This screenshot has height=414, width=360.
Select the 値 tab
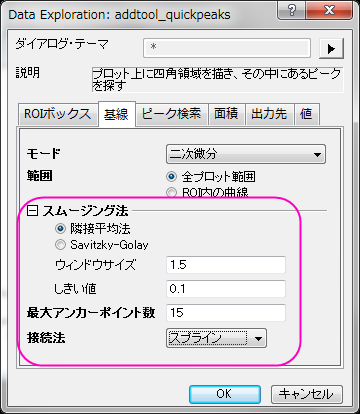(307, 114)
